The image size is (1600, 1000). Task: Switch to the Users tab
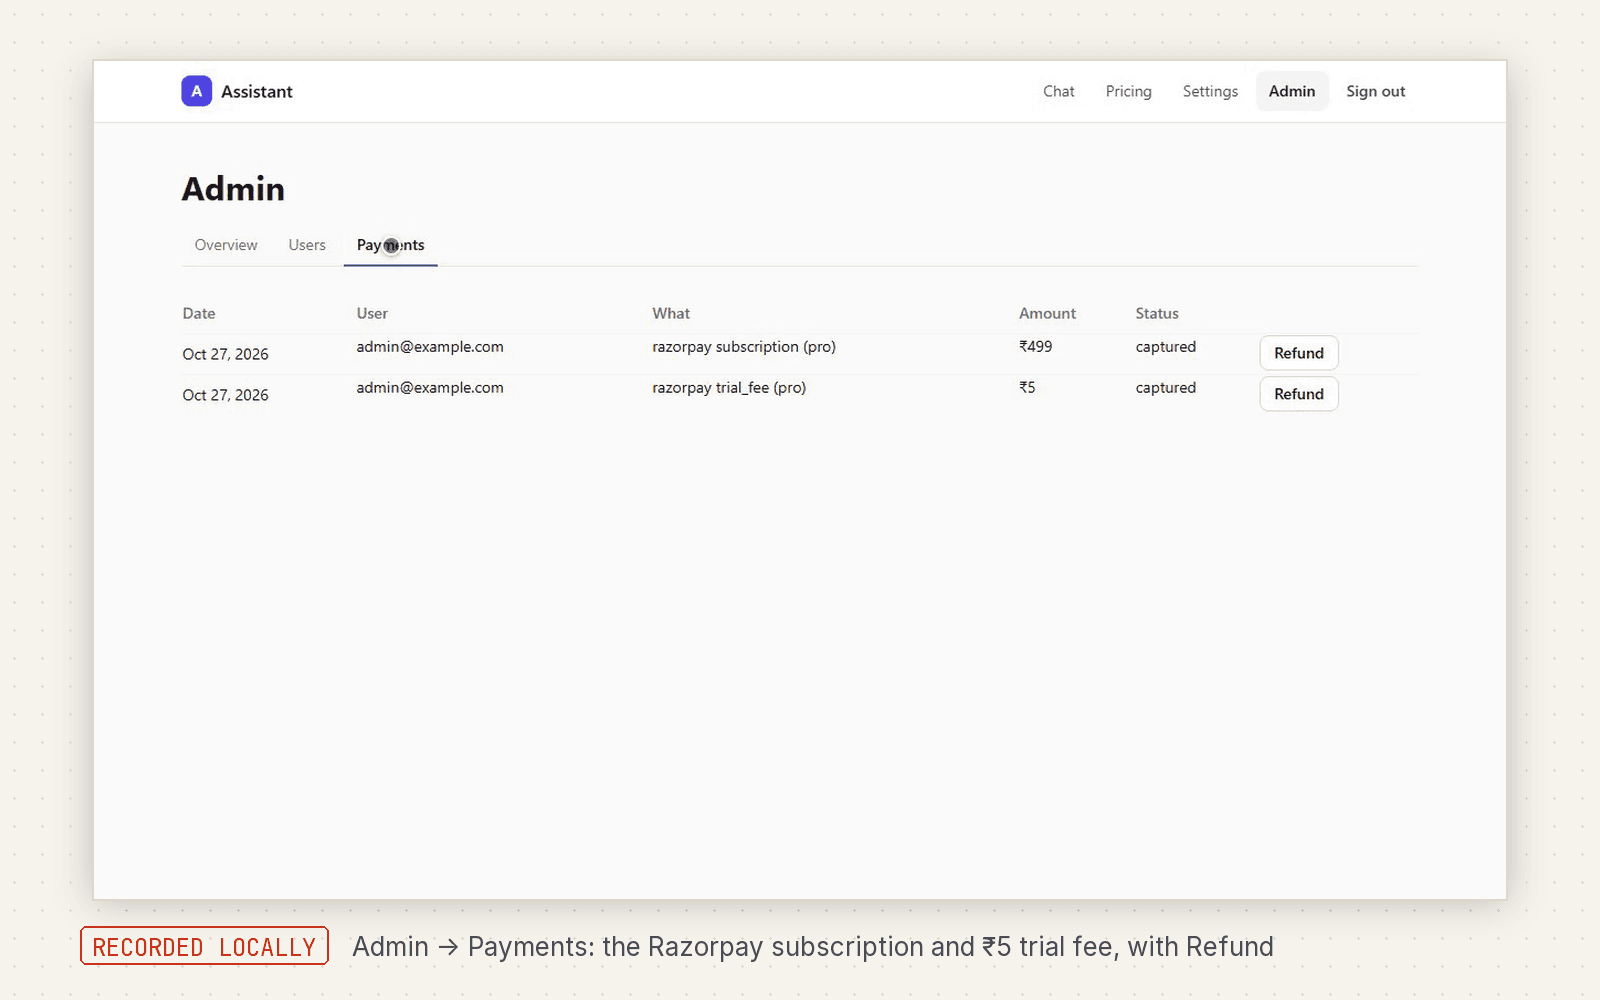pyautogui.click(x=307, y=245)
